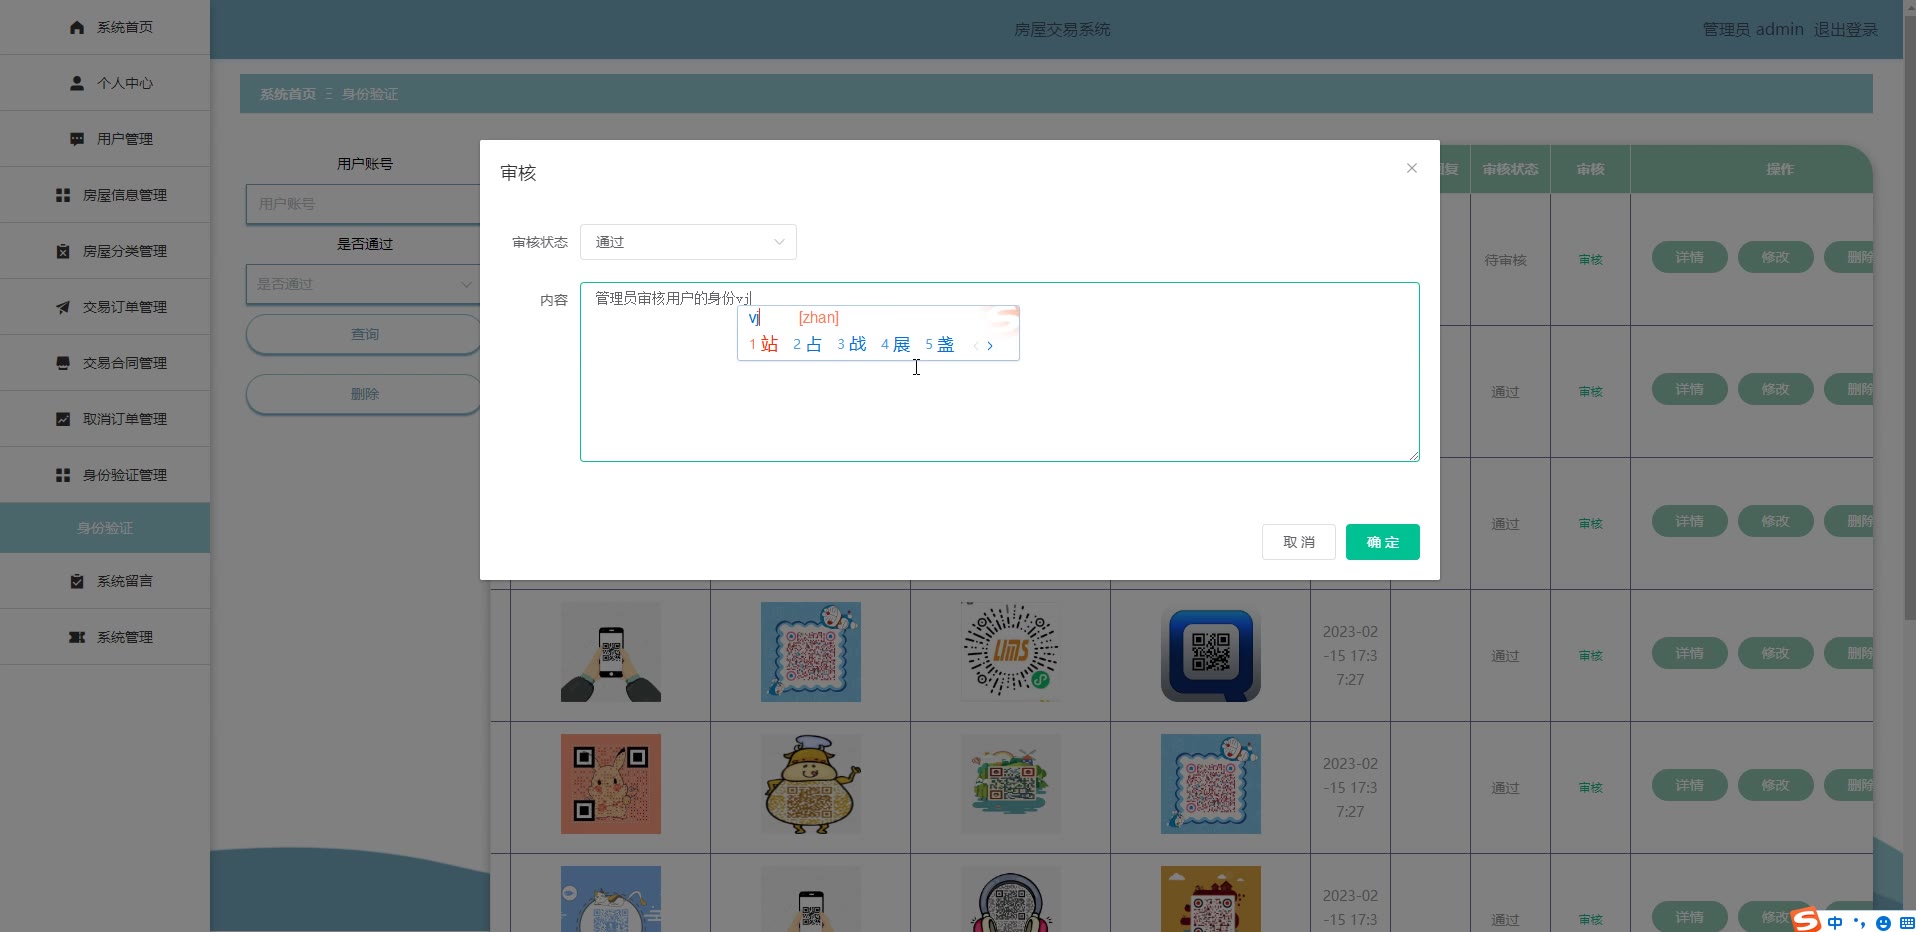1916x932 pixels.
Task: Click the 用户账号 search input field
Action: [x=363, y=204]
